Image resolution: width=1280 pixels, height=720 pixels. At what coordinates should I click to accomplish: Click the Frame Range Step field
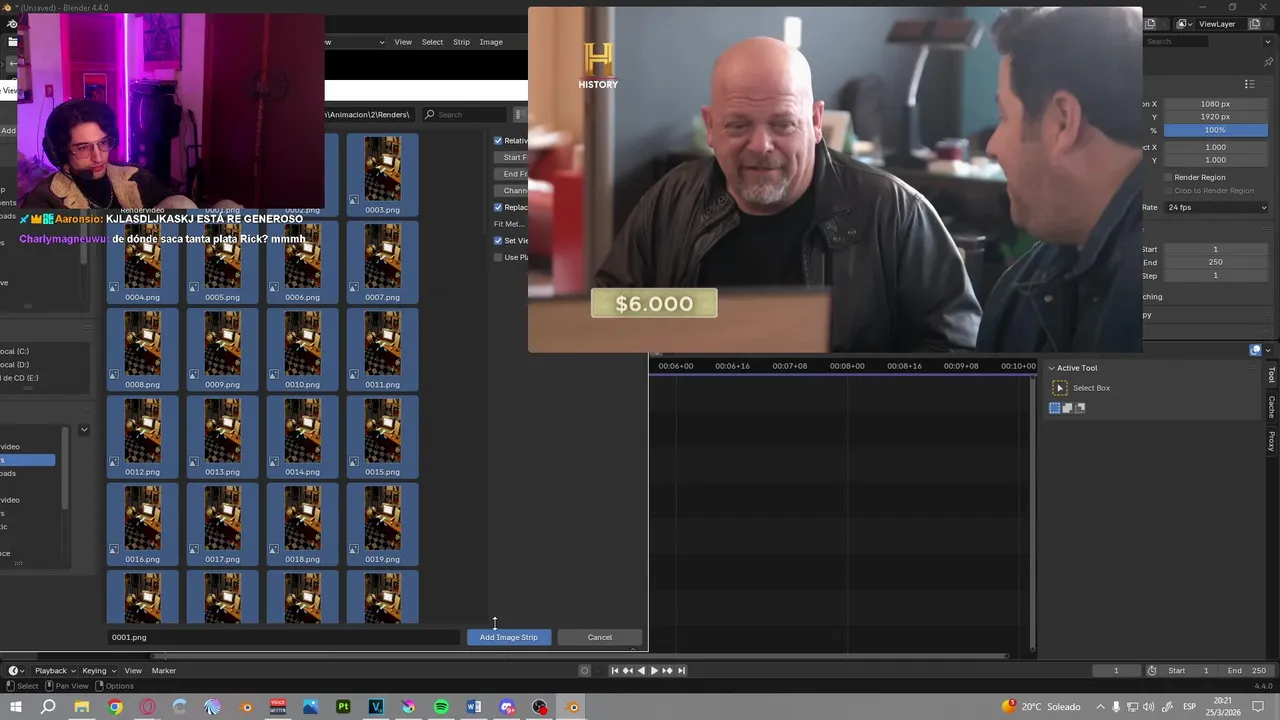pos(1215,275)
